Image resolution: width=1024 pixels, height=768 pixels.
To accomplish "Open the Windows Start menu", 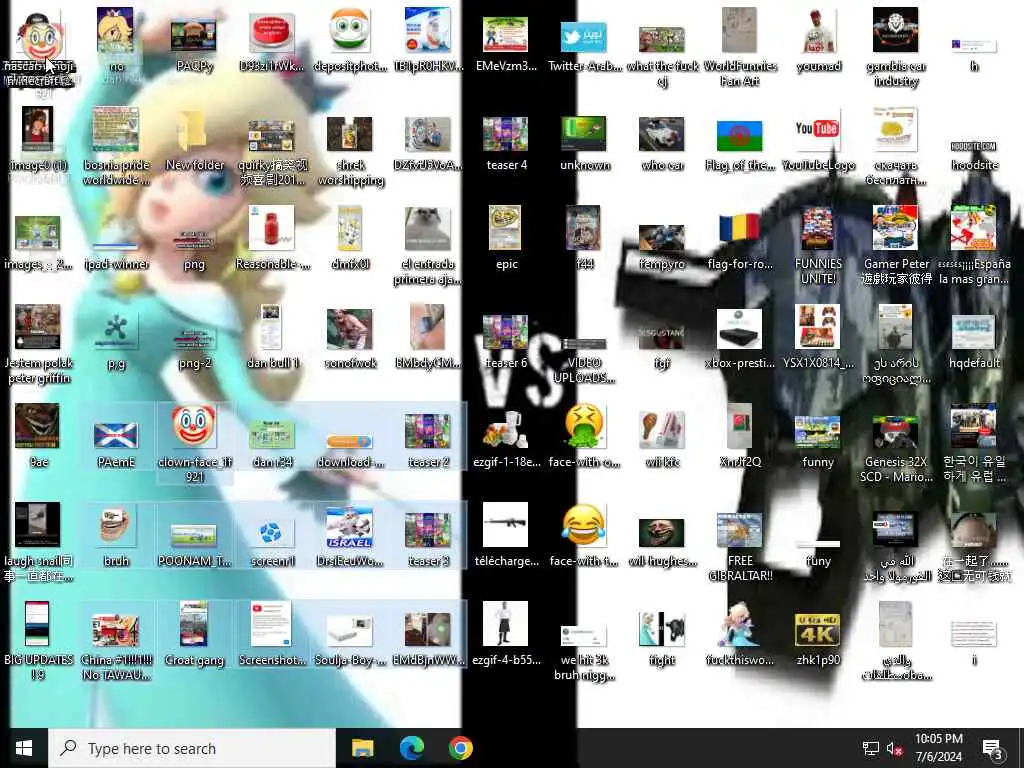I will (x=24, y=748).
